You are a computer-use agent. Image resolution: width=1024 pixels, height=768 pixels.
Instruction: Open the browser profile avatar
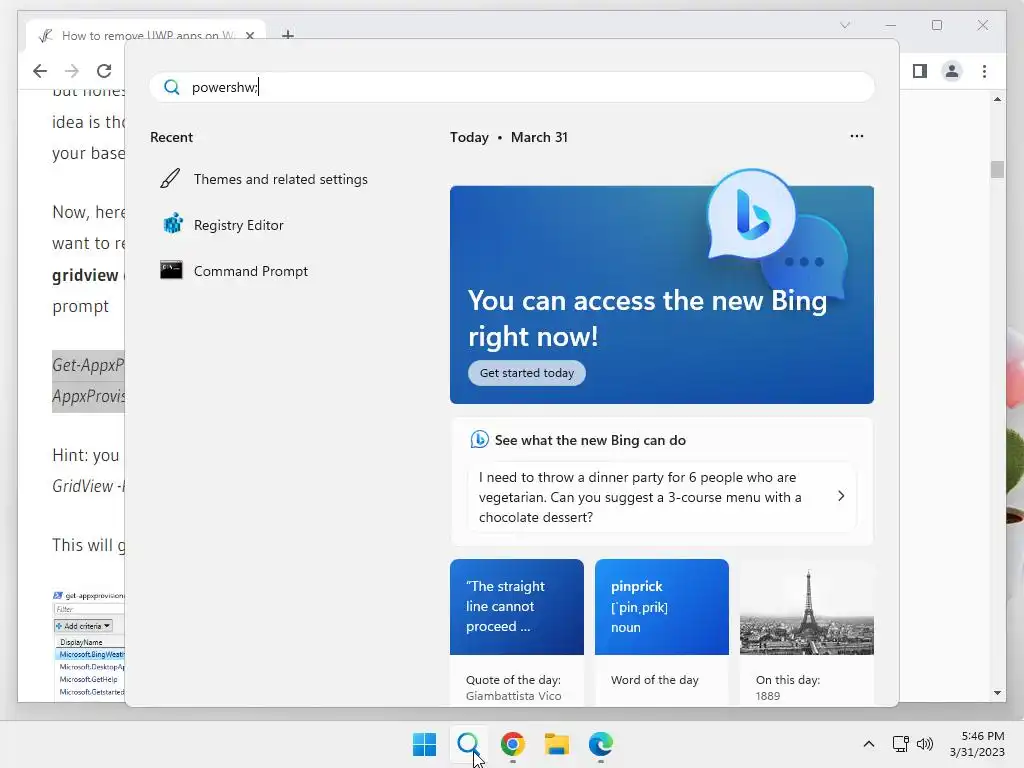tap(952, 71)
